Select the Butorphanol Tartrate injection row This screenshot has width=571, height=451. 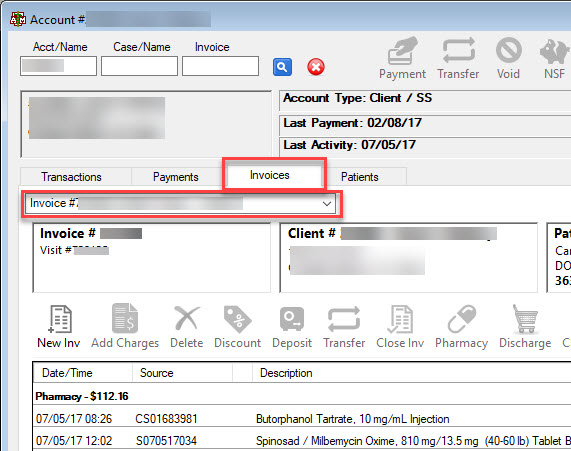(x=302, y=419)
